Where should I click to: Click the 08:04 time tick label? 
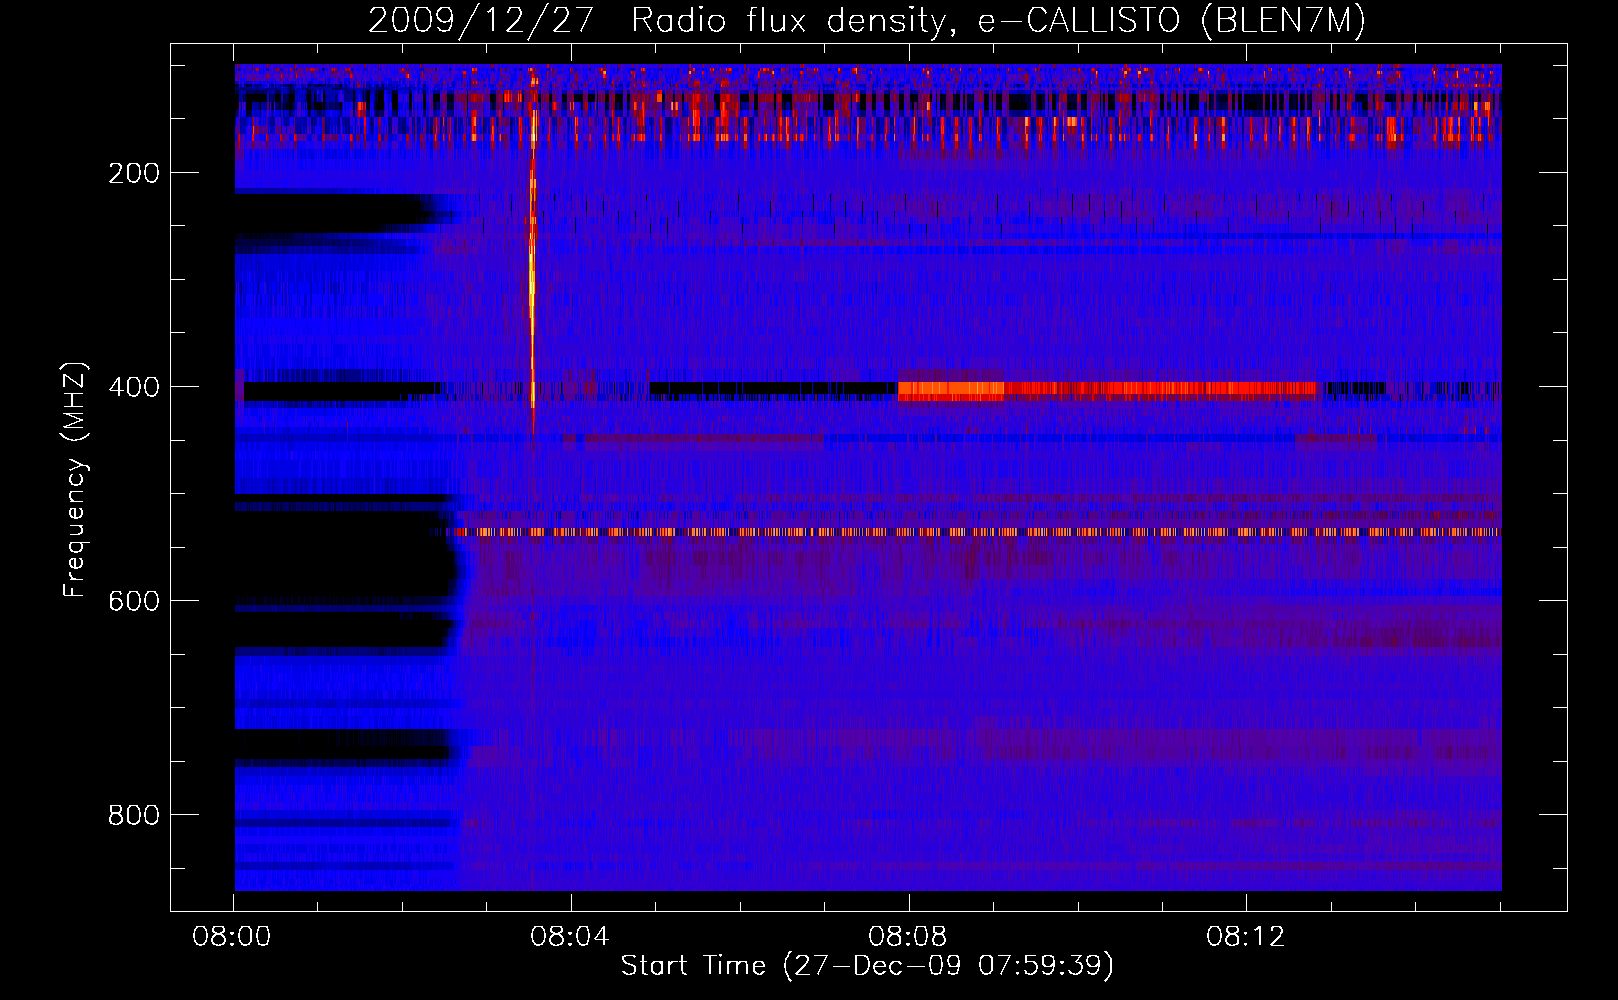click(x=570, y=937)
